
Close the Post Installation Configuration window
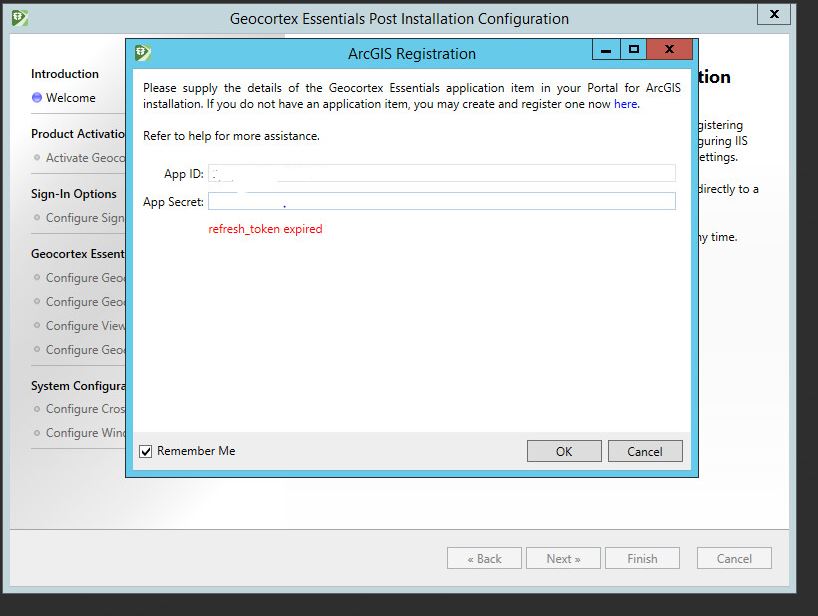tap(774, 14)
